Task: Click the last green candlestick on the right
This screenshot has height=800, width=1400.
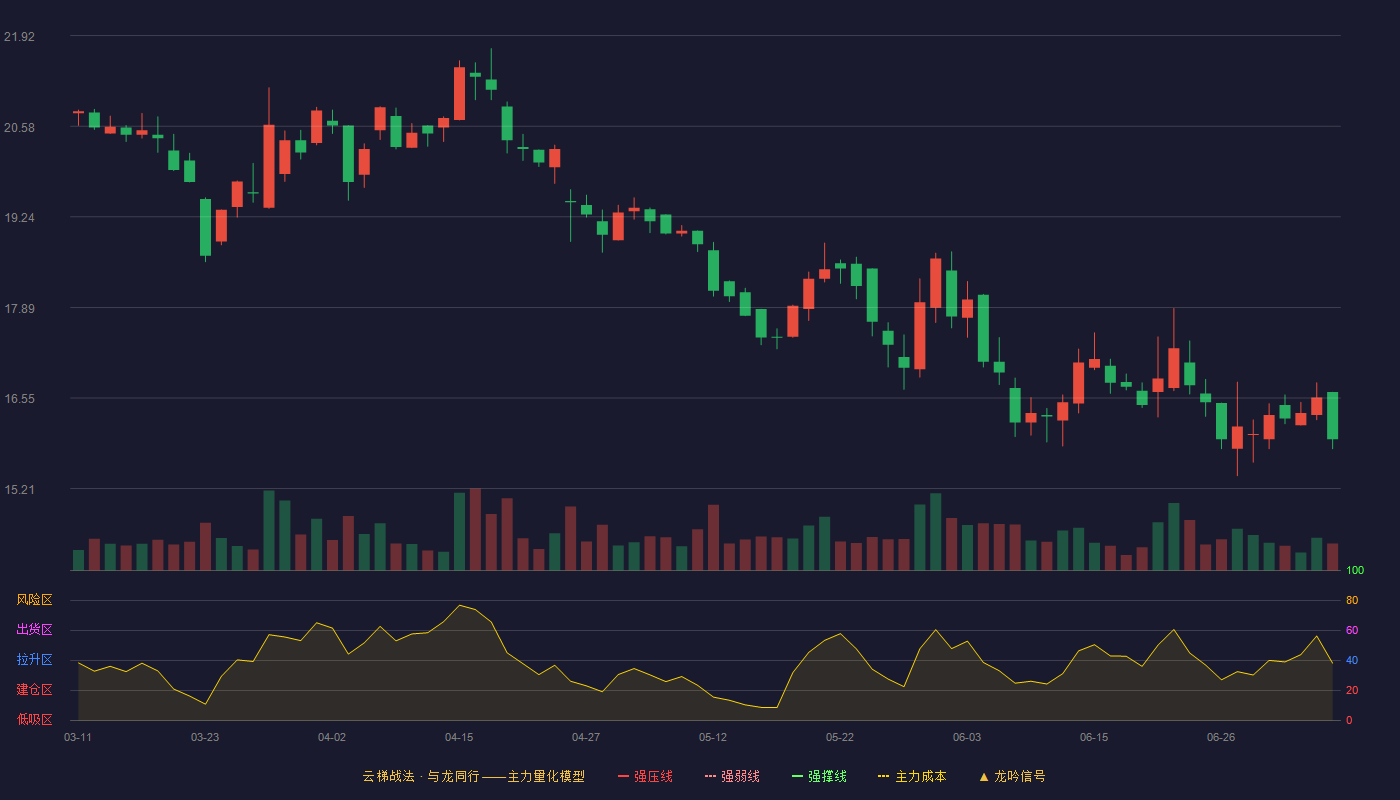Action: 1332,416
